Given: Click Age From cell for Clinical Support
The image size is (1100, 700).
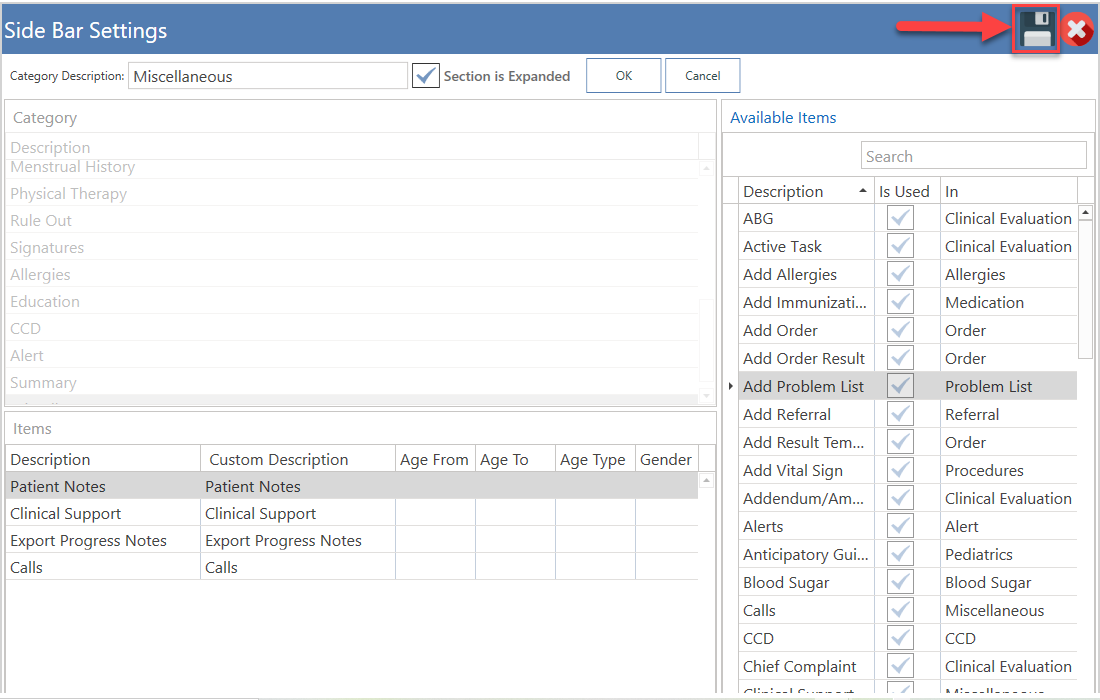Looking at the screenshot, I should coord(435,513).
